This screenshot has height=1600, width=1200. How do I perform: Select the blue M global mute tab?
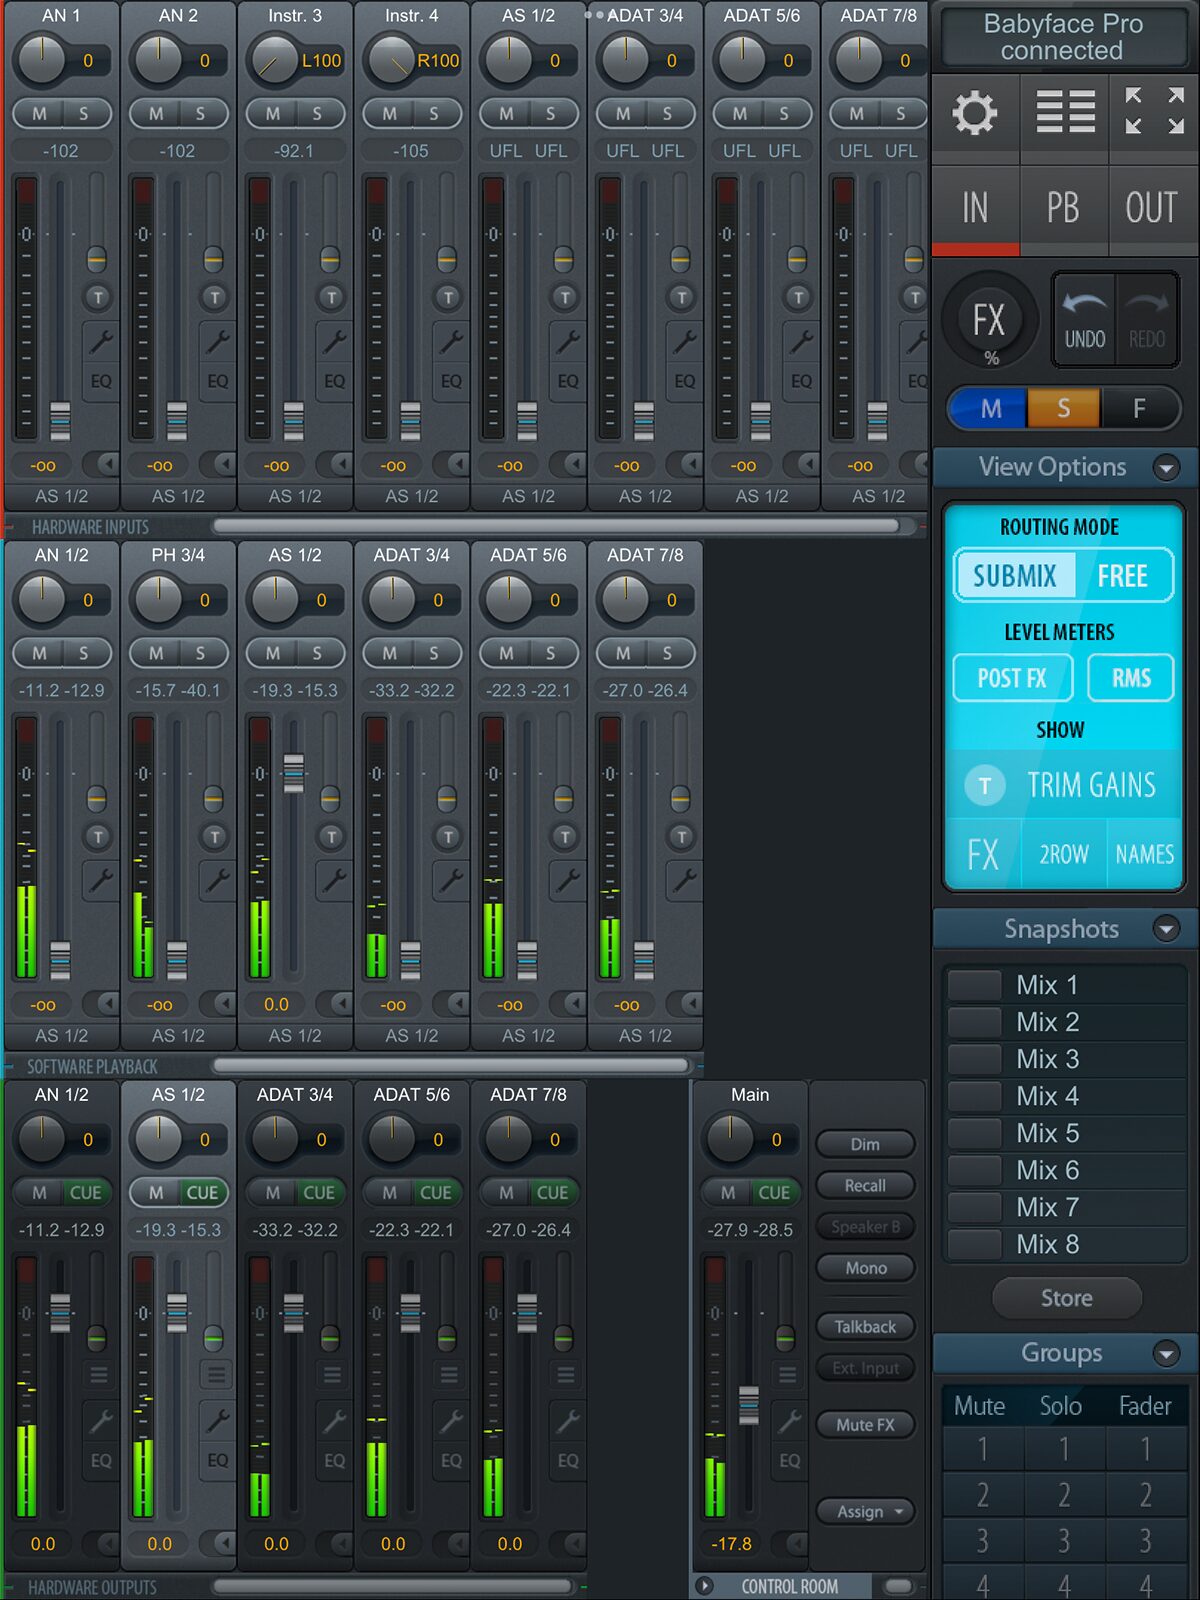click(x=989, y=409)
